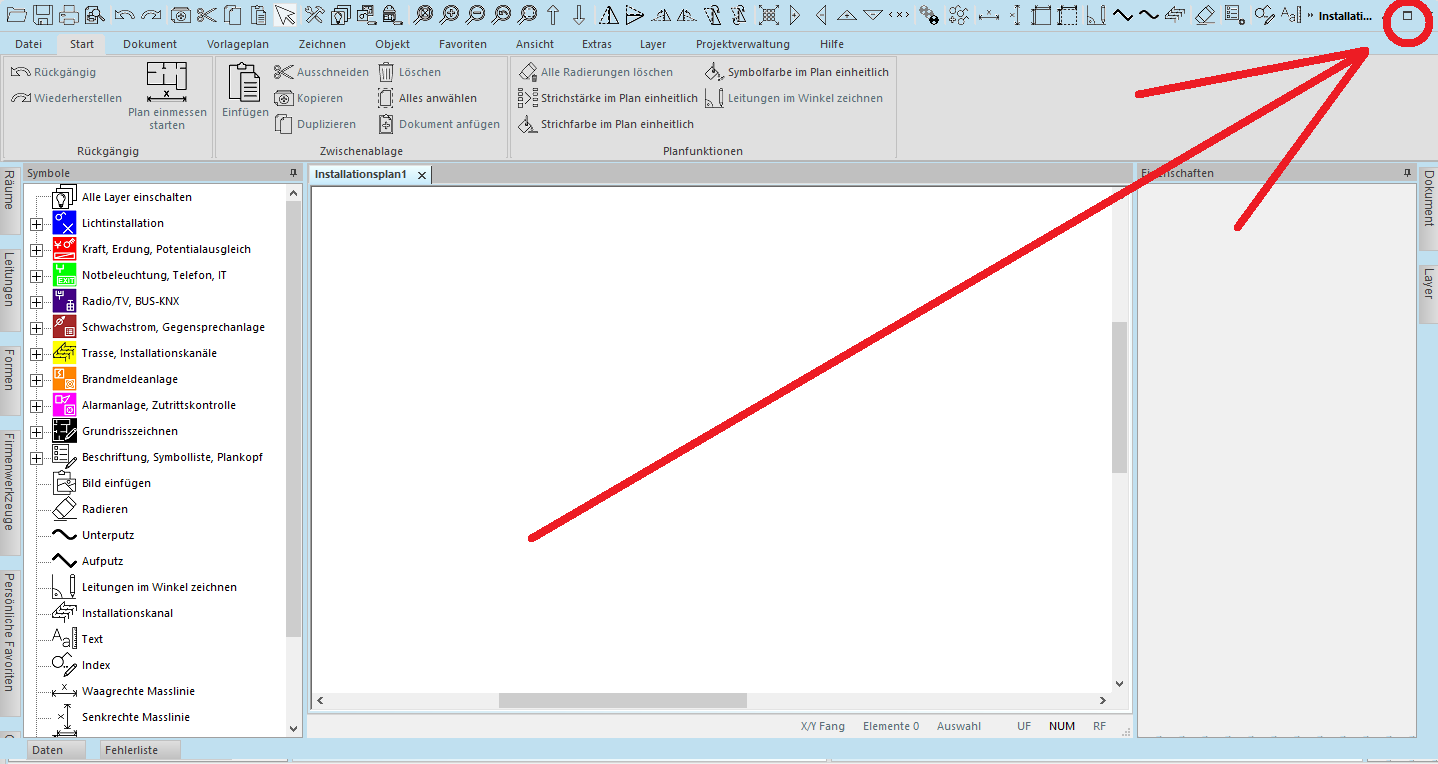The image size is (1438, 764).
Task: Click the zoom in magnifier icon
Action: 449,15
